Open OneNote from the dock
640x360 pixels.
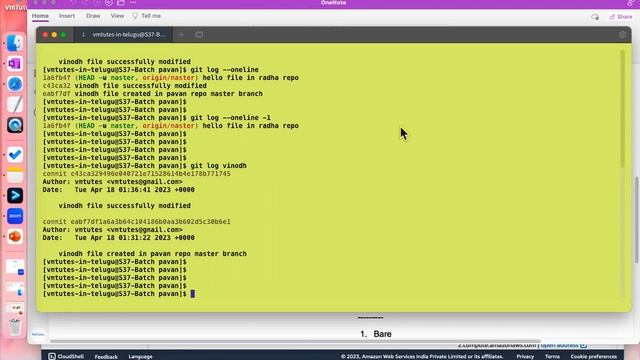[x=15, y=64]
